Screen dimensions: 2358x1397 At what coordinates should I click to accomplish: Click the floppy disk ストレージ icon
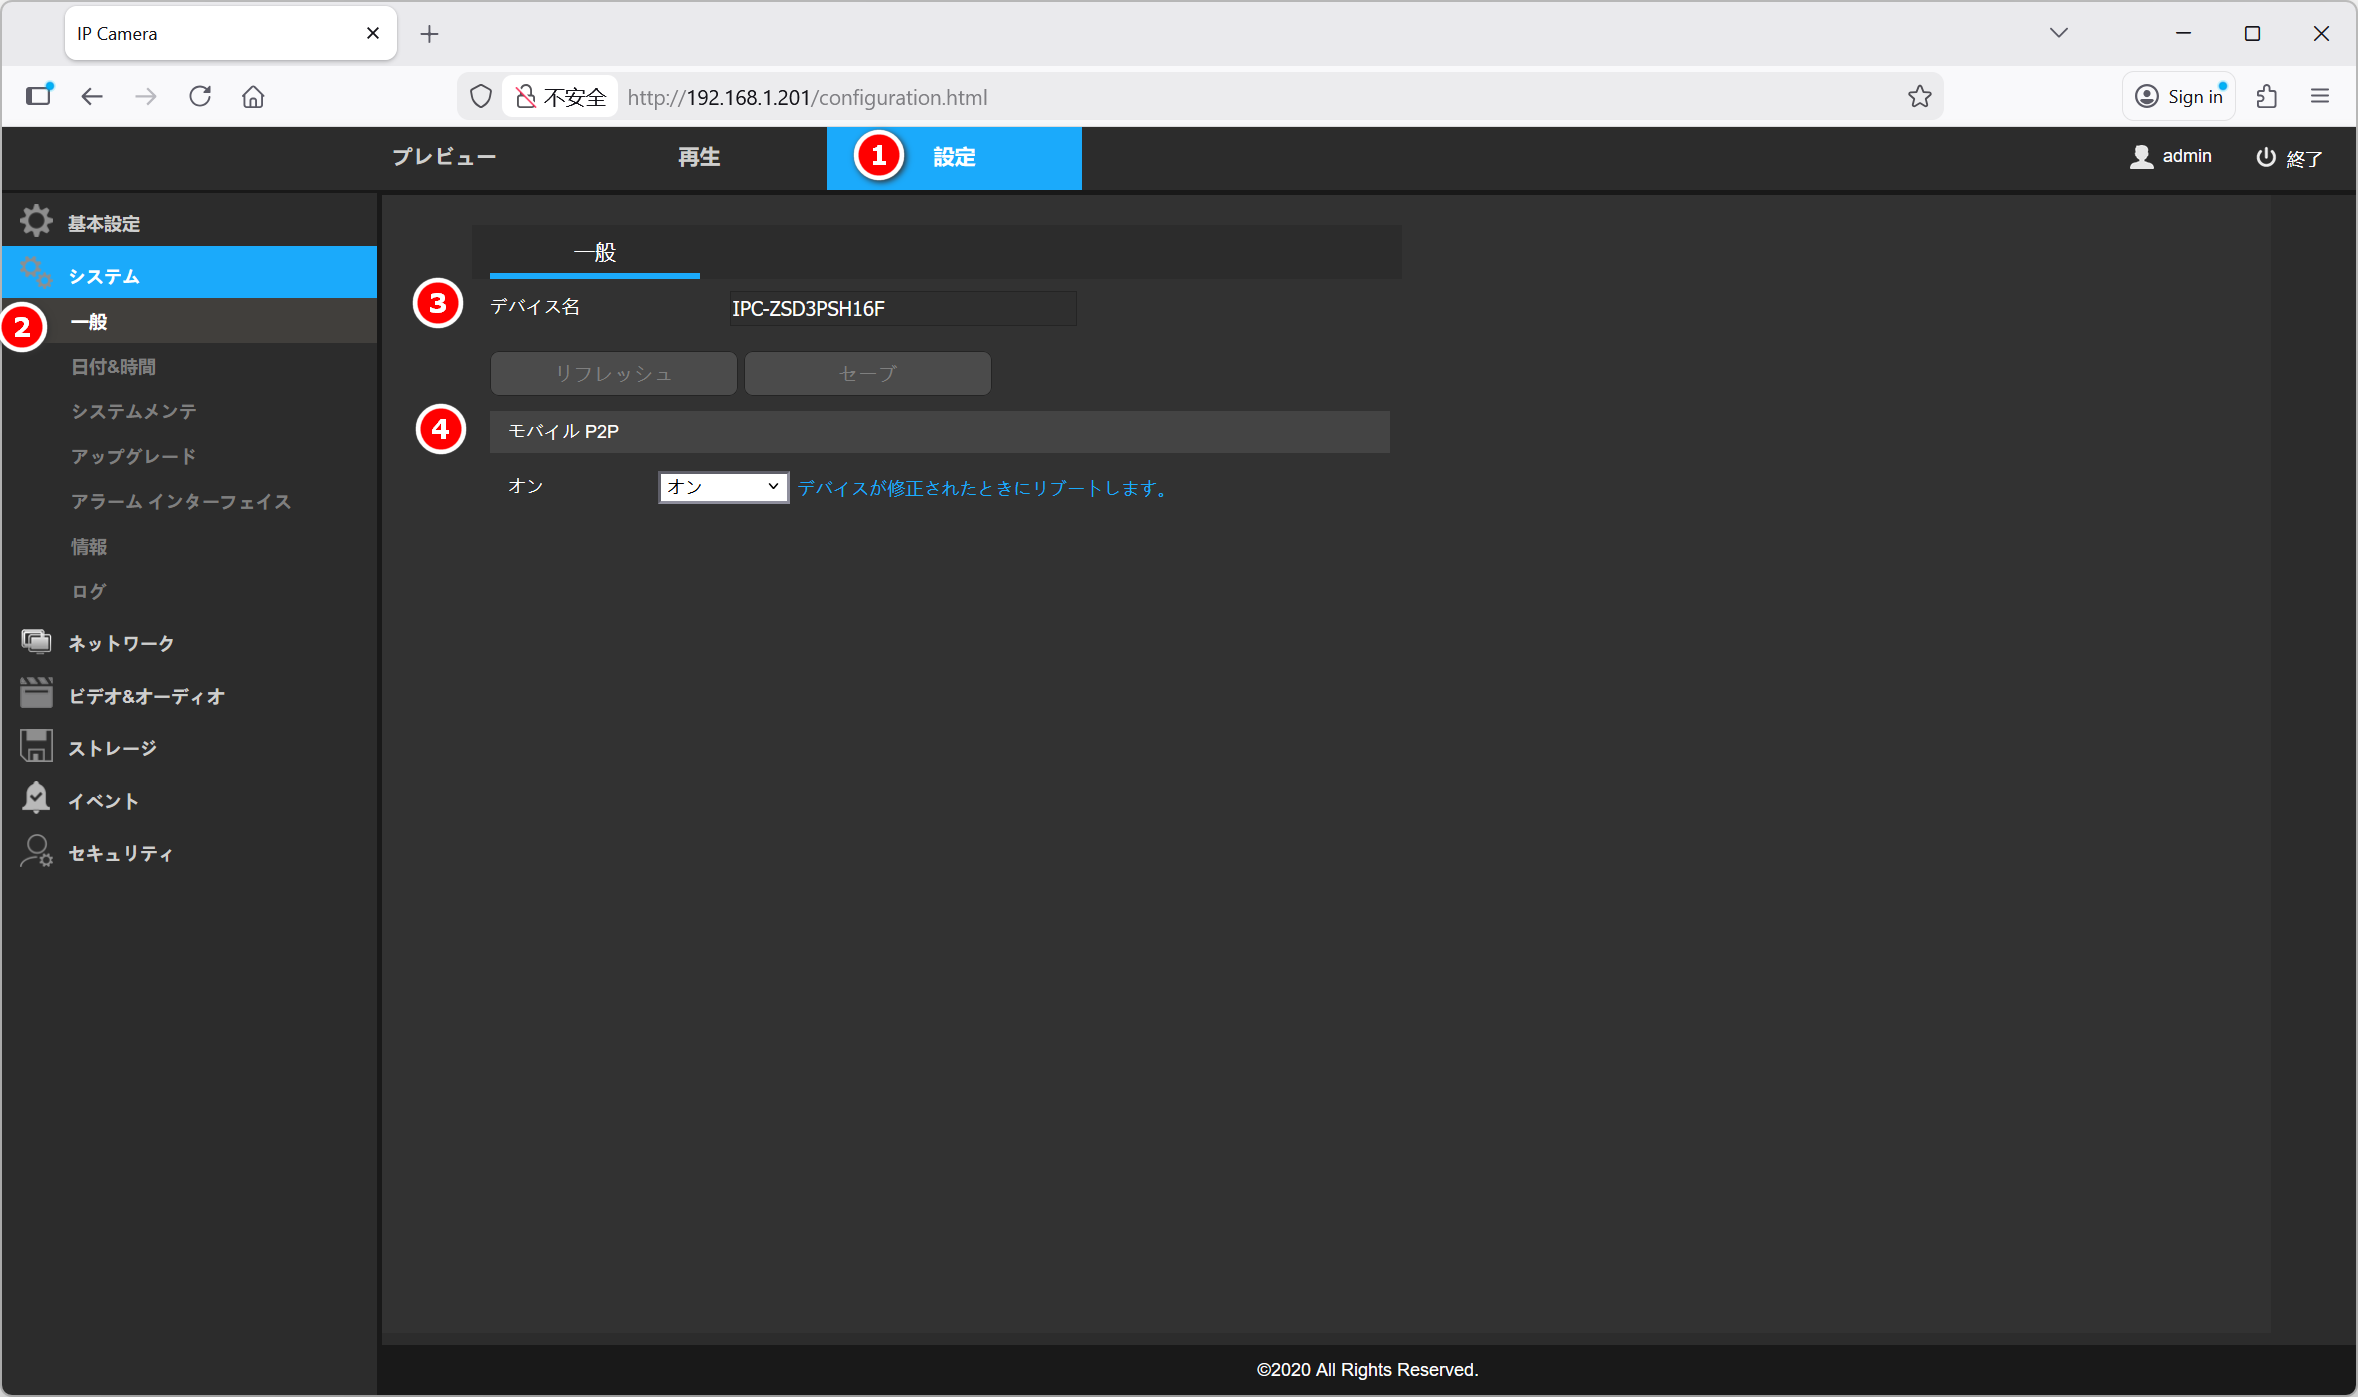coord(36,747)
